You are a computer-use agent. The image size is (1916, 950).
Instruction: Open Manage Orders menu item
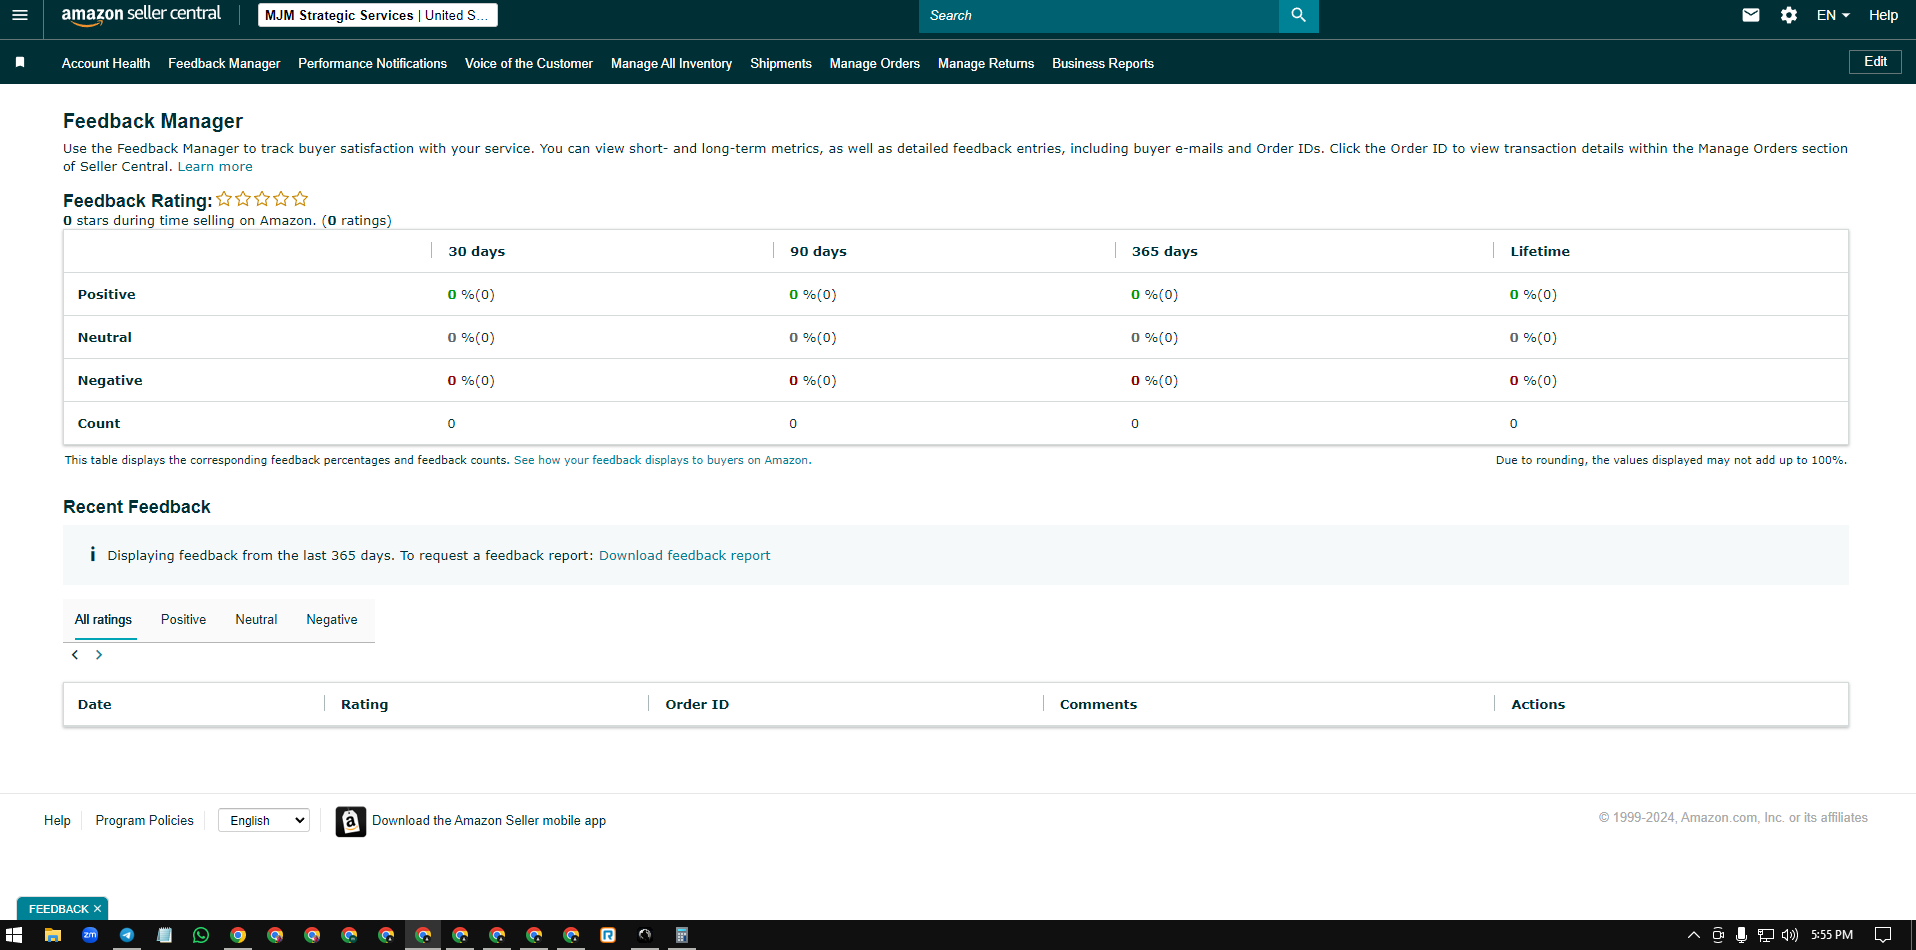[874, 63]
